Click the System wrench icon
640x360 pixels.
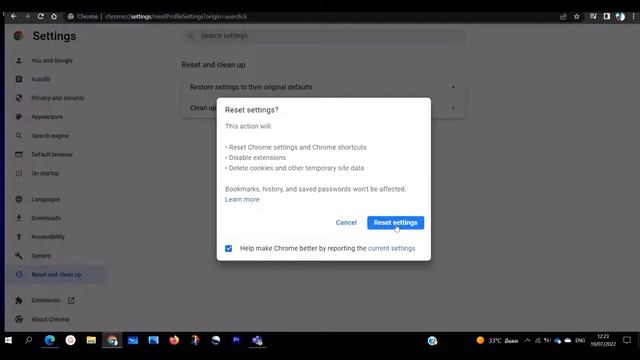click(x=19, y=256)
